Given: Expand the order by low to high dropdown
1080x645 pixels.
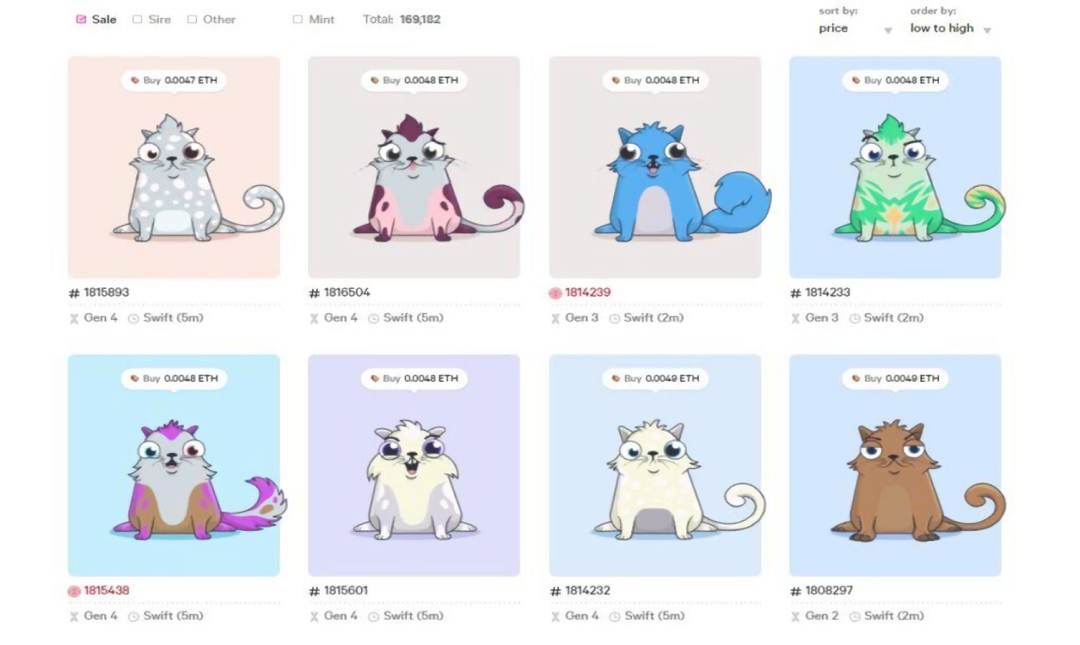Looking at the screenshot, I should point(951,29).
